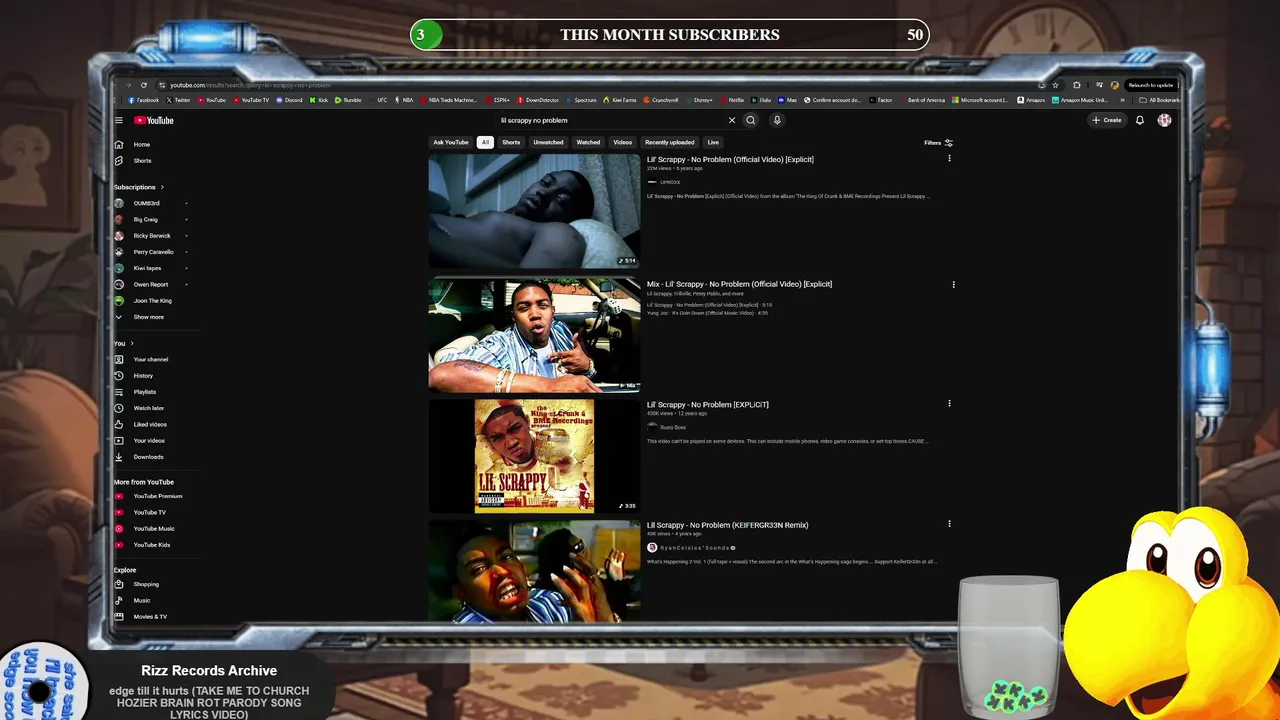
Task: Open the notifications bell
Action: (1140, 120)
